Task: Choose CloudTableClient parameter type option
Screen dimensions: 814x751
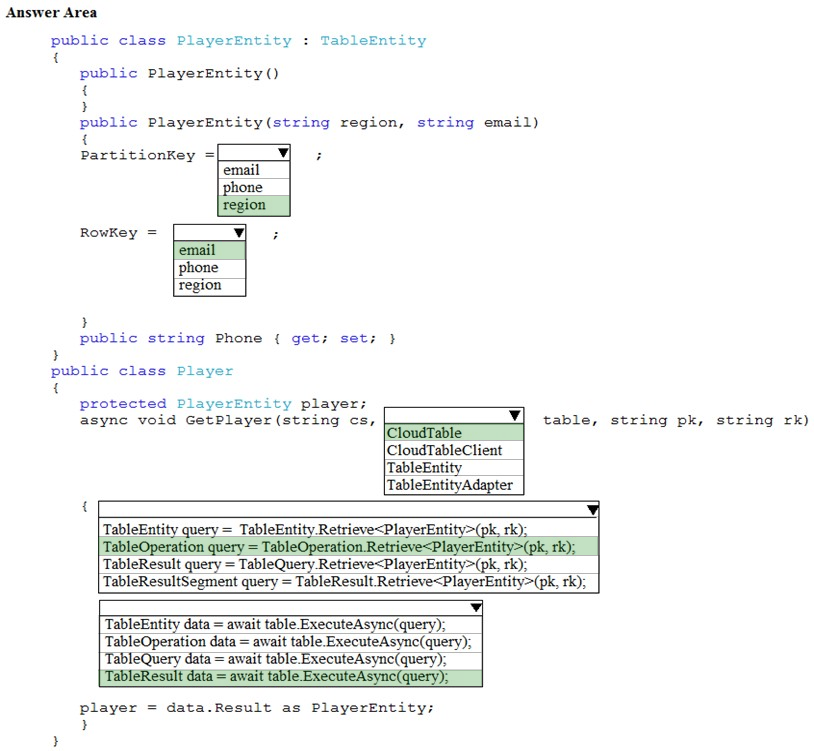Action: [454, 450]
